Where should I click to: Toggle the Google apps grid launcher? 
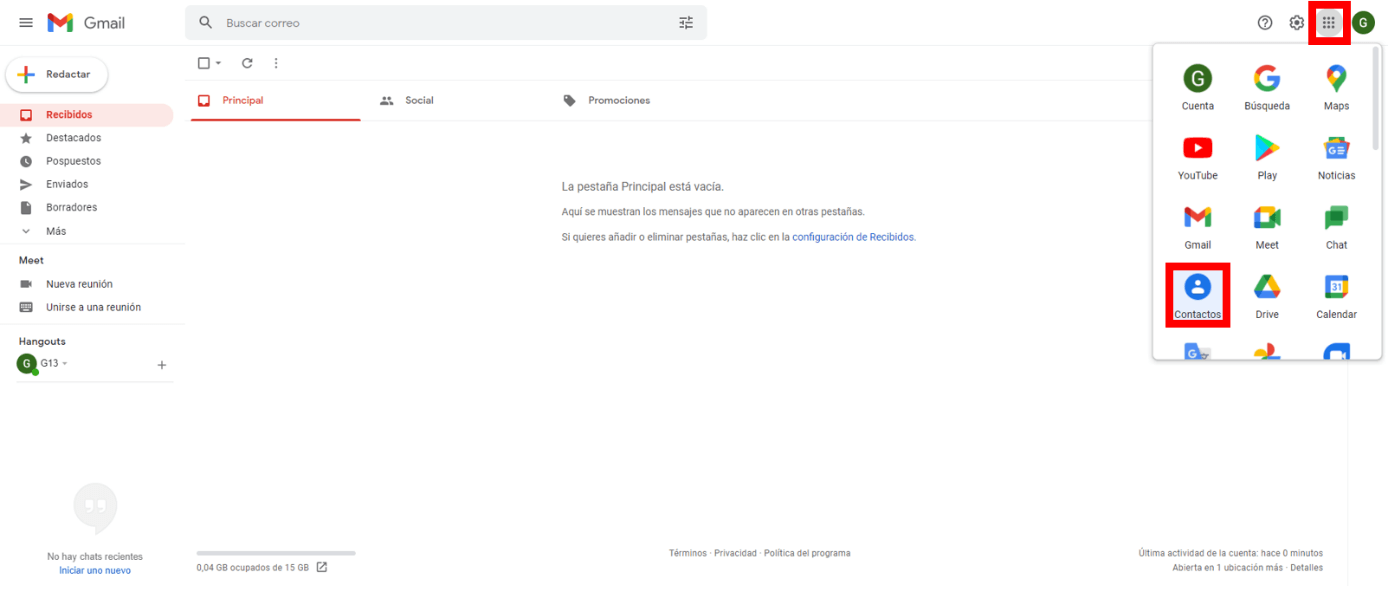tap(1329, 23)
